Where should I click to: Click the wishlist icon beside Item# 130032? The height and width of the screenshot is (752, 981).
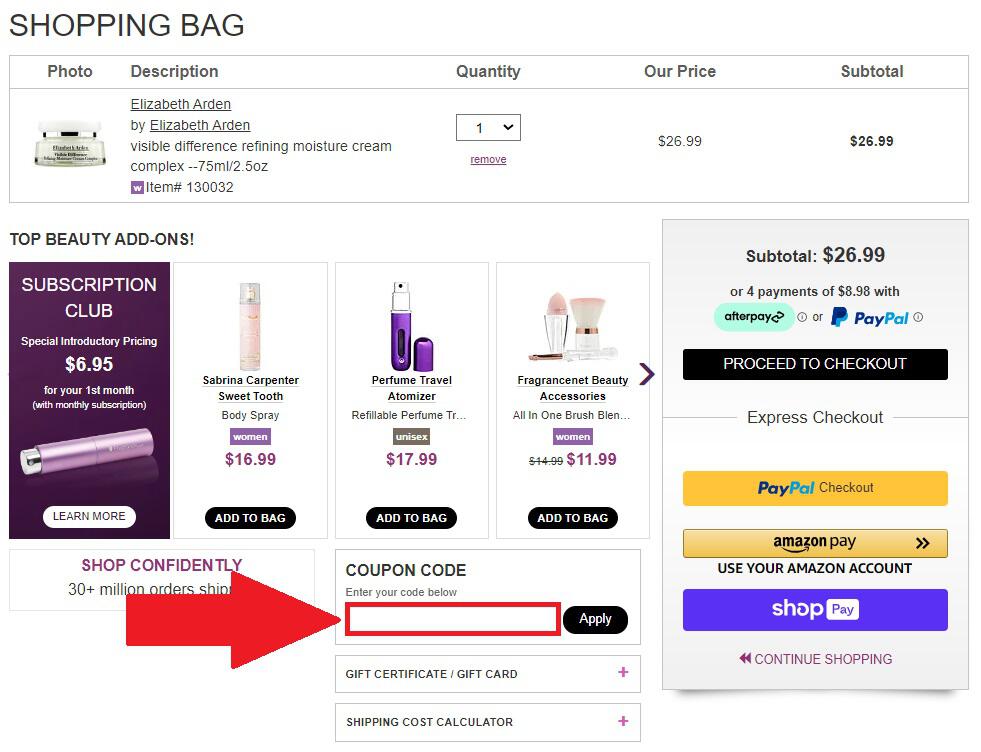click(136, 187)
